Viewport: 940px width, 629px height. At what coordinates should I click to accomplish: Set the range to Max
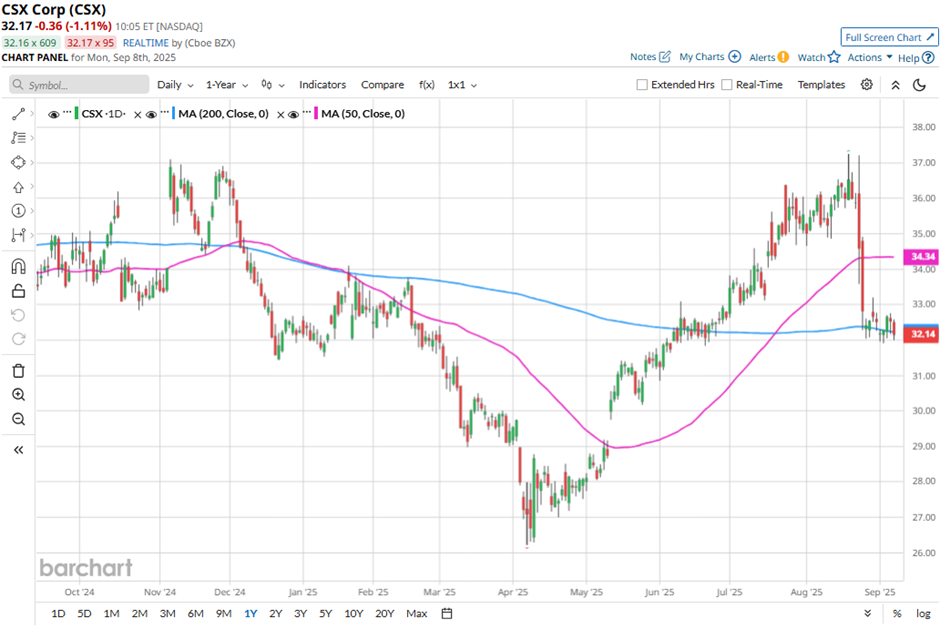point(417,613)
